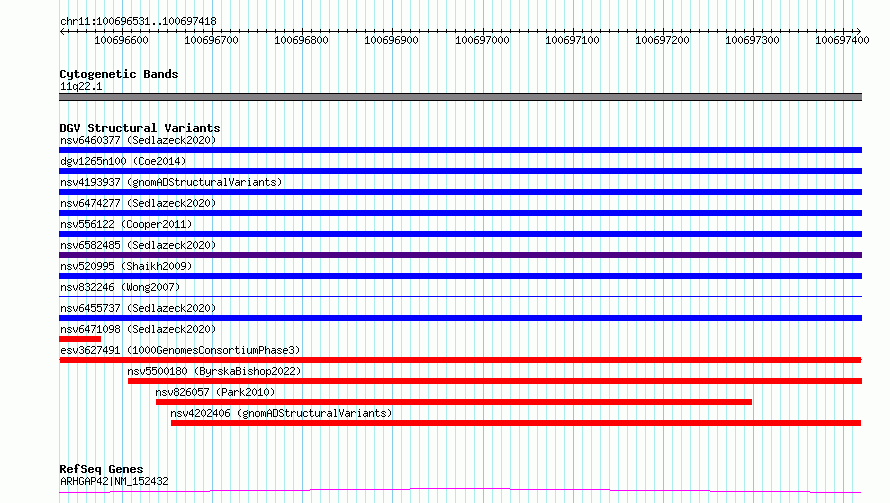This screenshot has height=503, width=890.
Task: Open nsv832246 (Wong2007) variant label
Action: click(120, 287)
